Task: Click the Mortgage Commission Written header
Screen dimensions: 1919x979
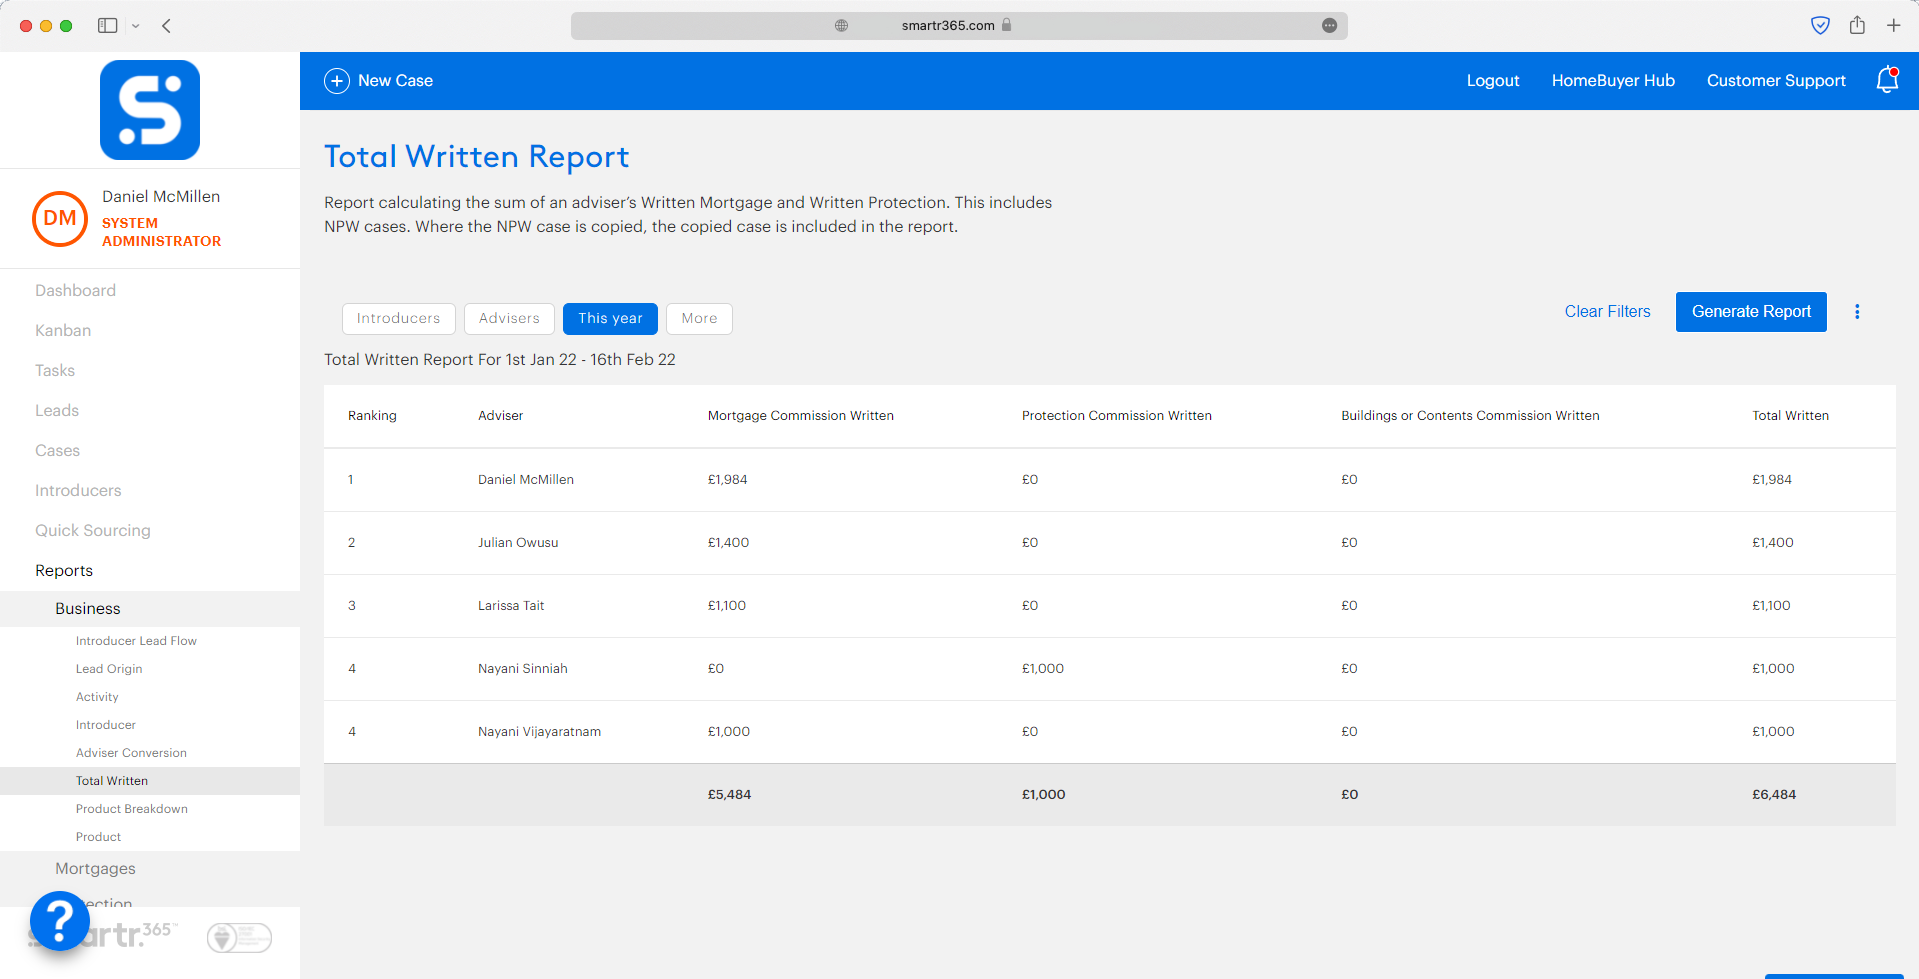Action: click(x=801, y=416)
